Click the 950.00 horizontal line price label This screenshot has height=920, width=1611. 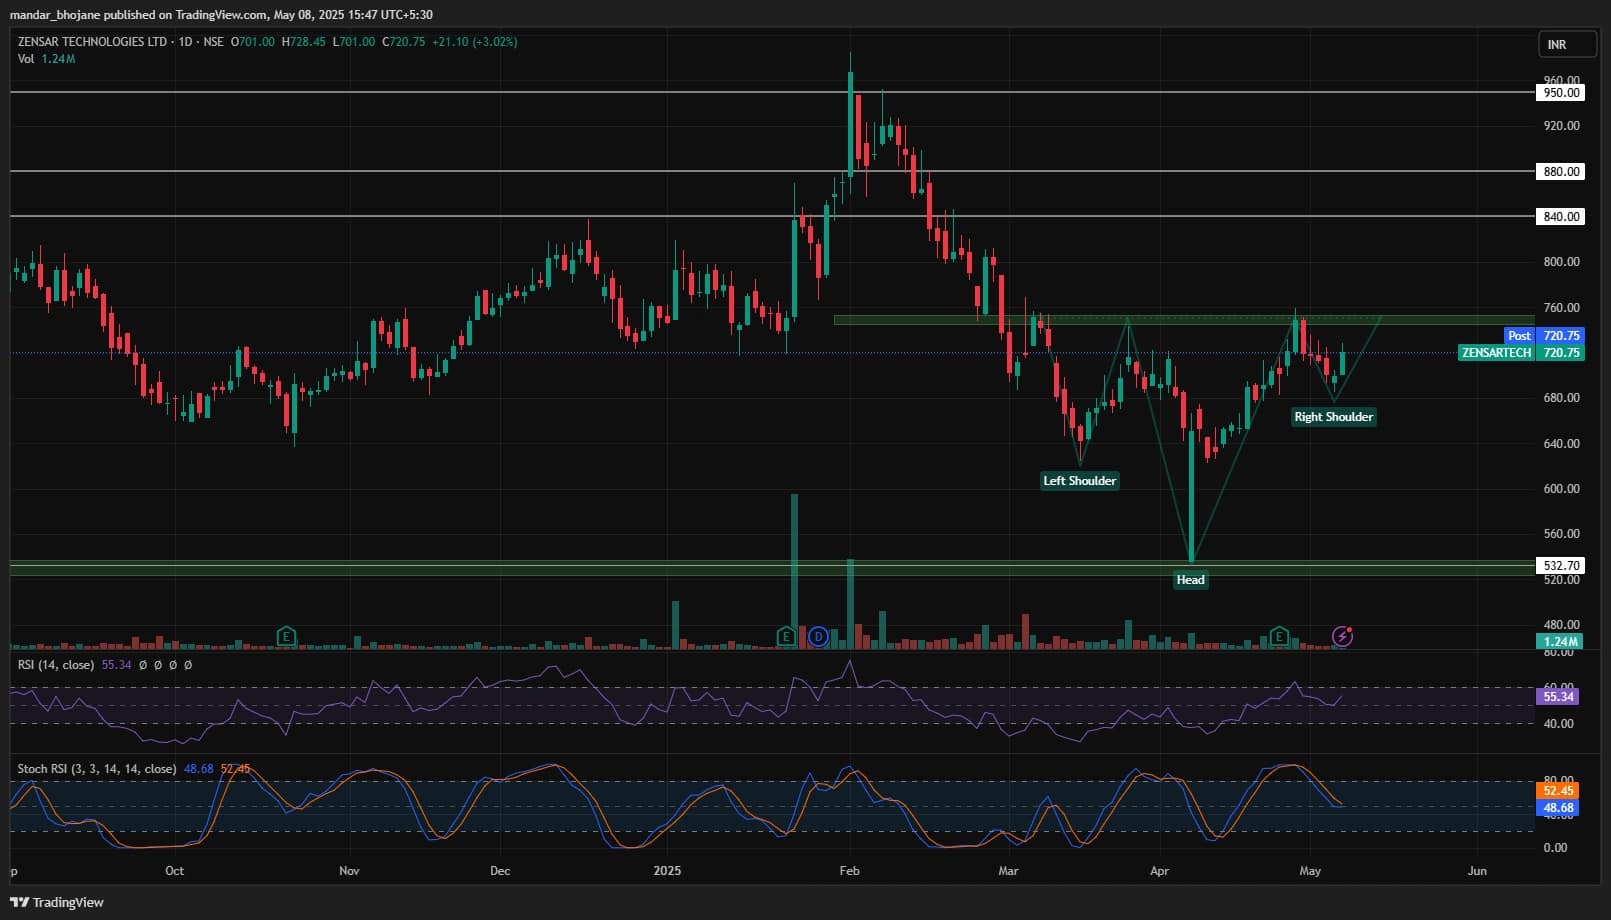(x=1561, y=93)
